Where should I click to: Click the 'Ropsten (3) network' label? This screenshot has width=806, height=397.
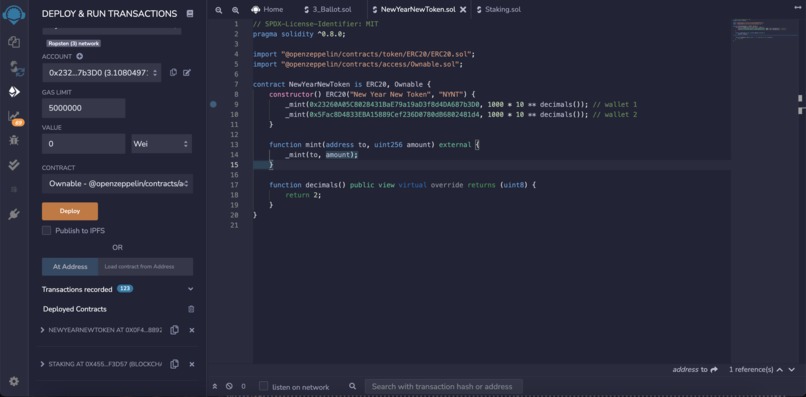click(74, 44)
